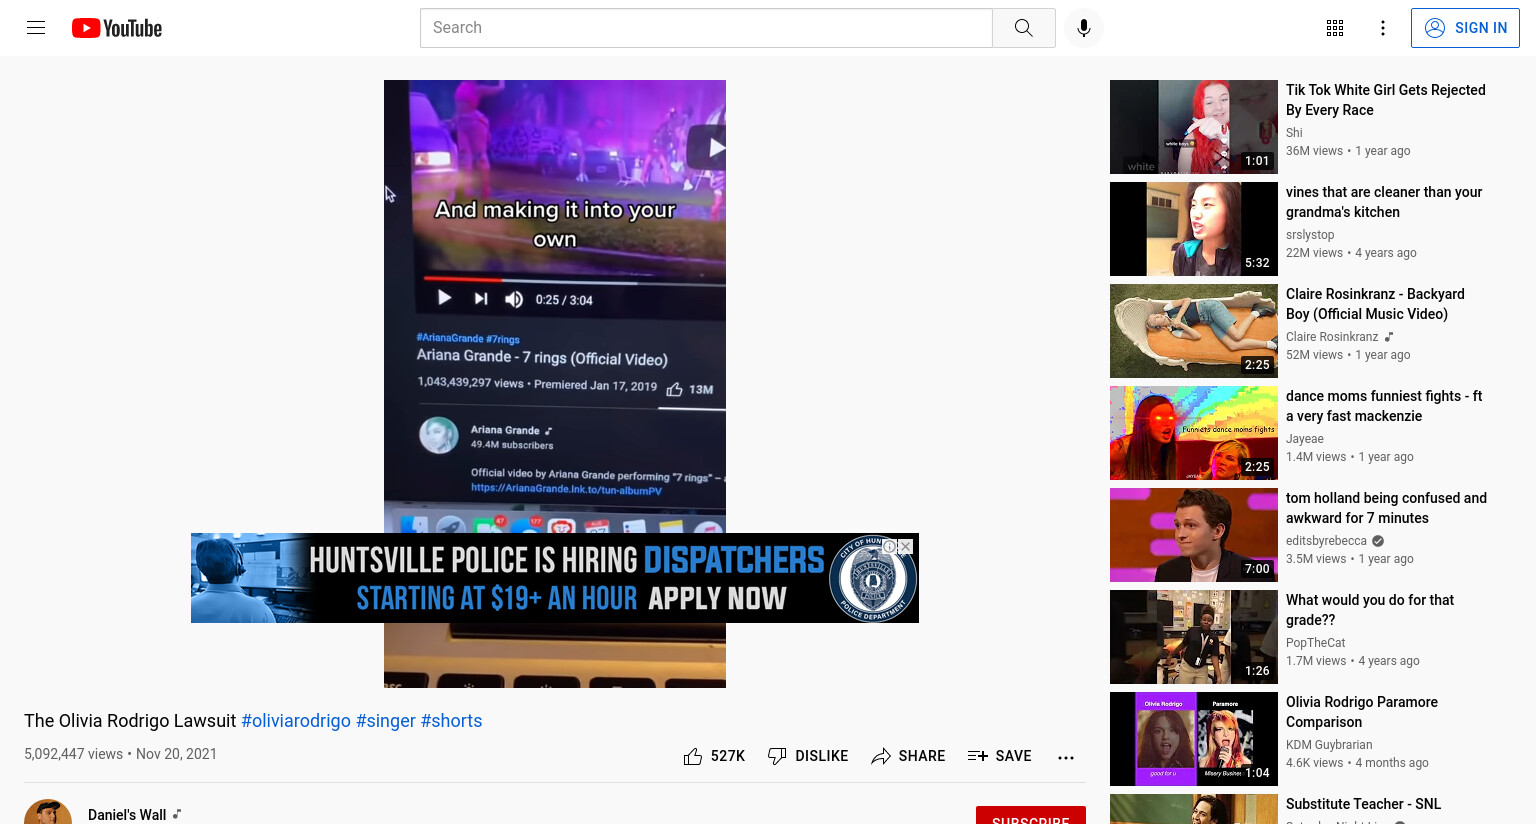The image size is (1536, 824).
Task: Open 'dance moms funniest fights' title
Action: point(1384,406)
